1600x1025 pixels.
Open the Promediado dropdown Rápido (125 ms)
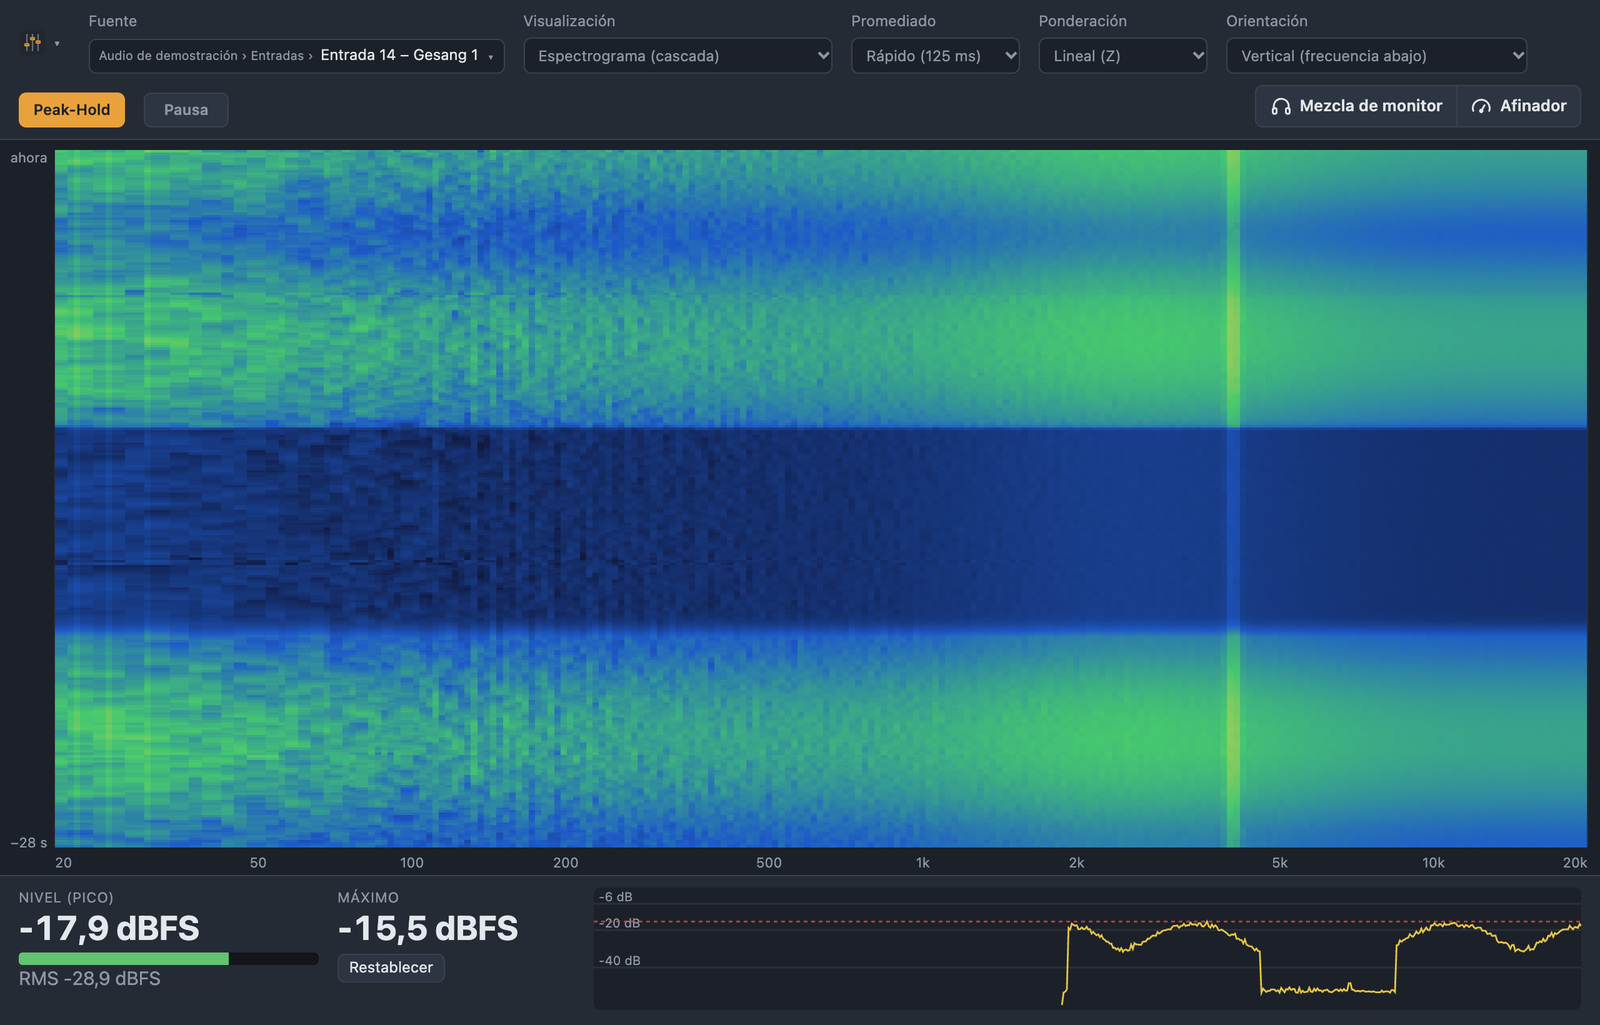[935, 56]
